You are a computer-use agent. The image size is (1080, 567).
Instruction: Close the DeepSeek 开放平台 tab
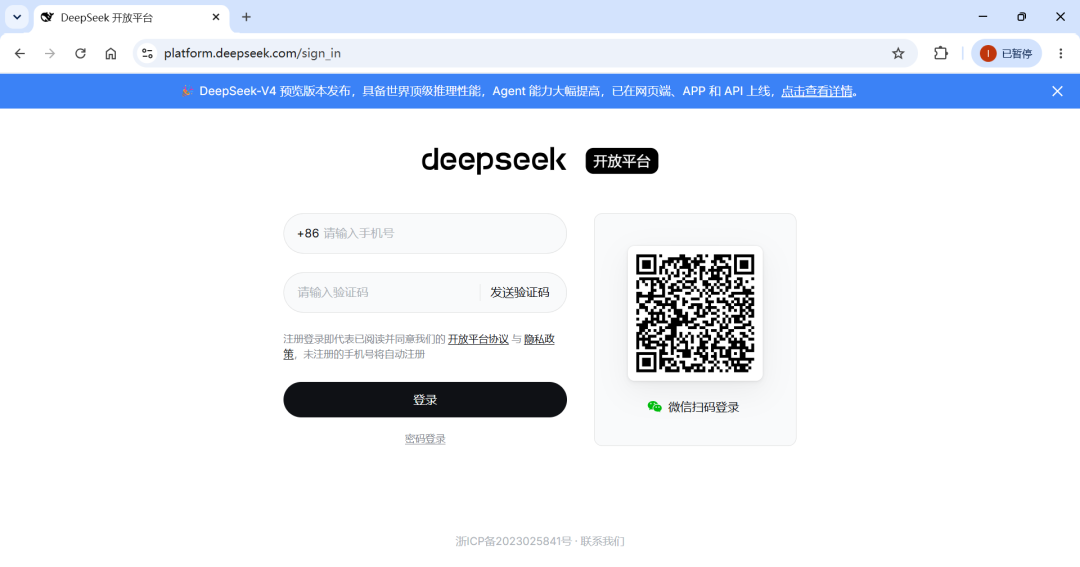click(216, 17)
